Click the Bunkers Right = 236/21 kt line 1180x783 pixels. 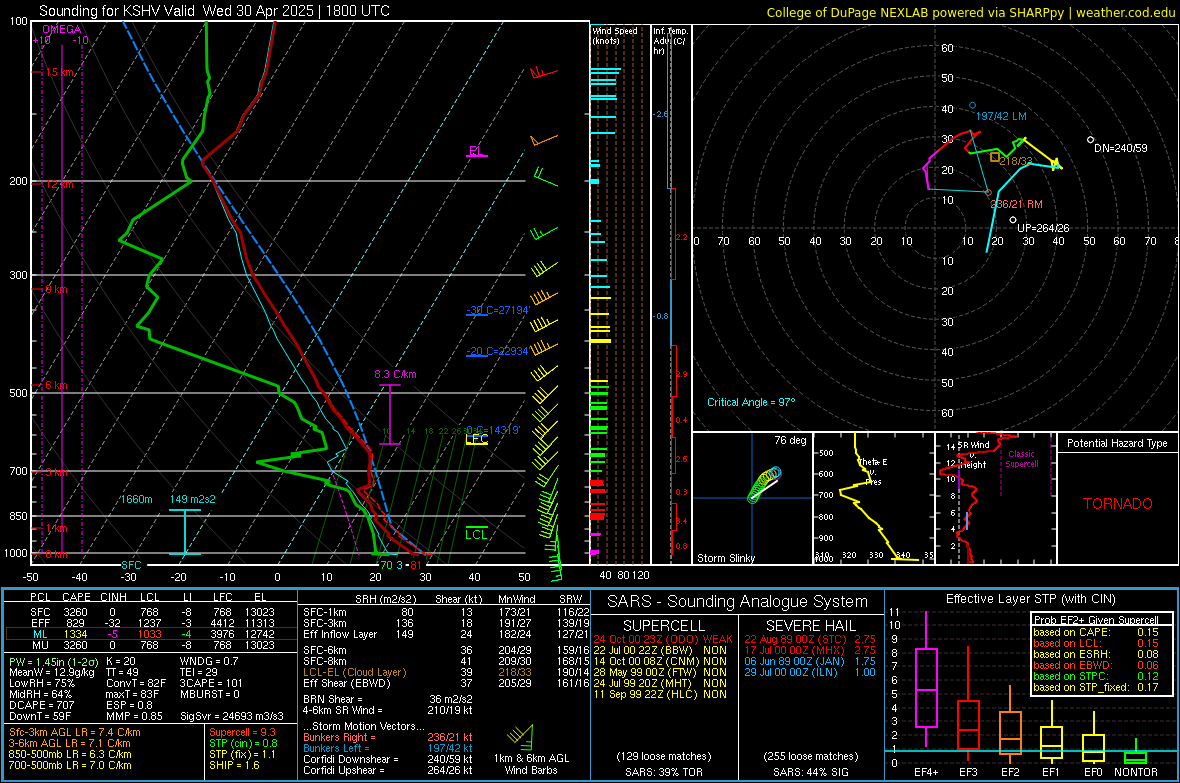388,737
